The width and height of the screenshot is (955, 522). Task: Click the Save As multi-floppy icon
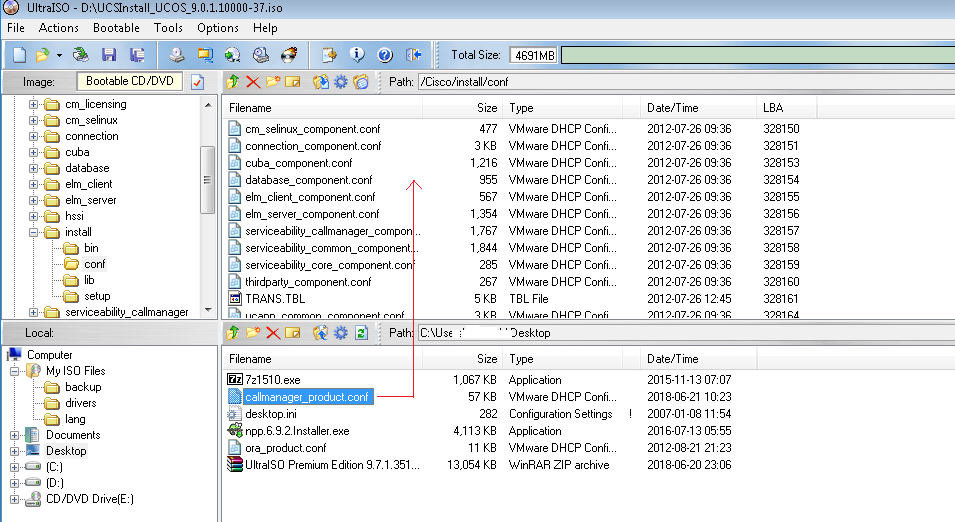pyautogui.click(x=138, y=55)
